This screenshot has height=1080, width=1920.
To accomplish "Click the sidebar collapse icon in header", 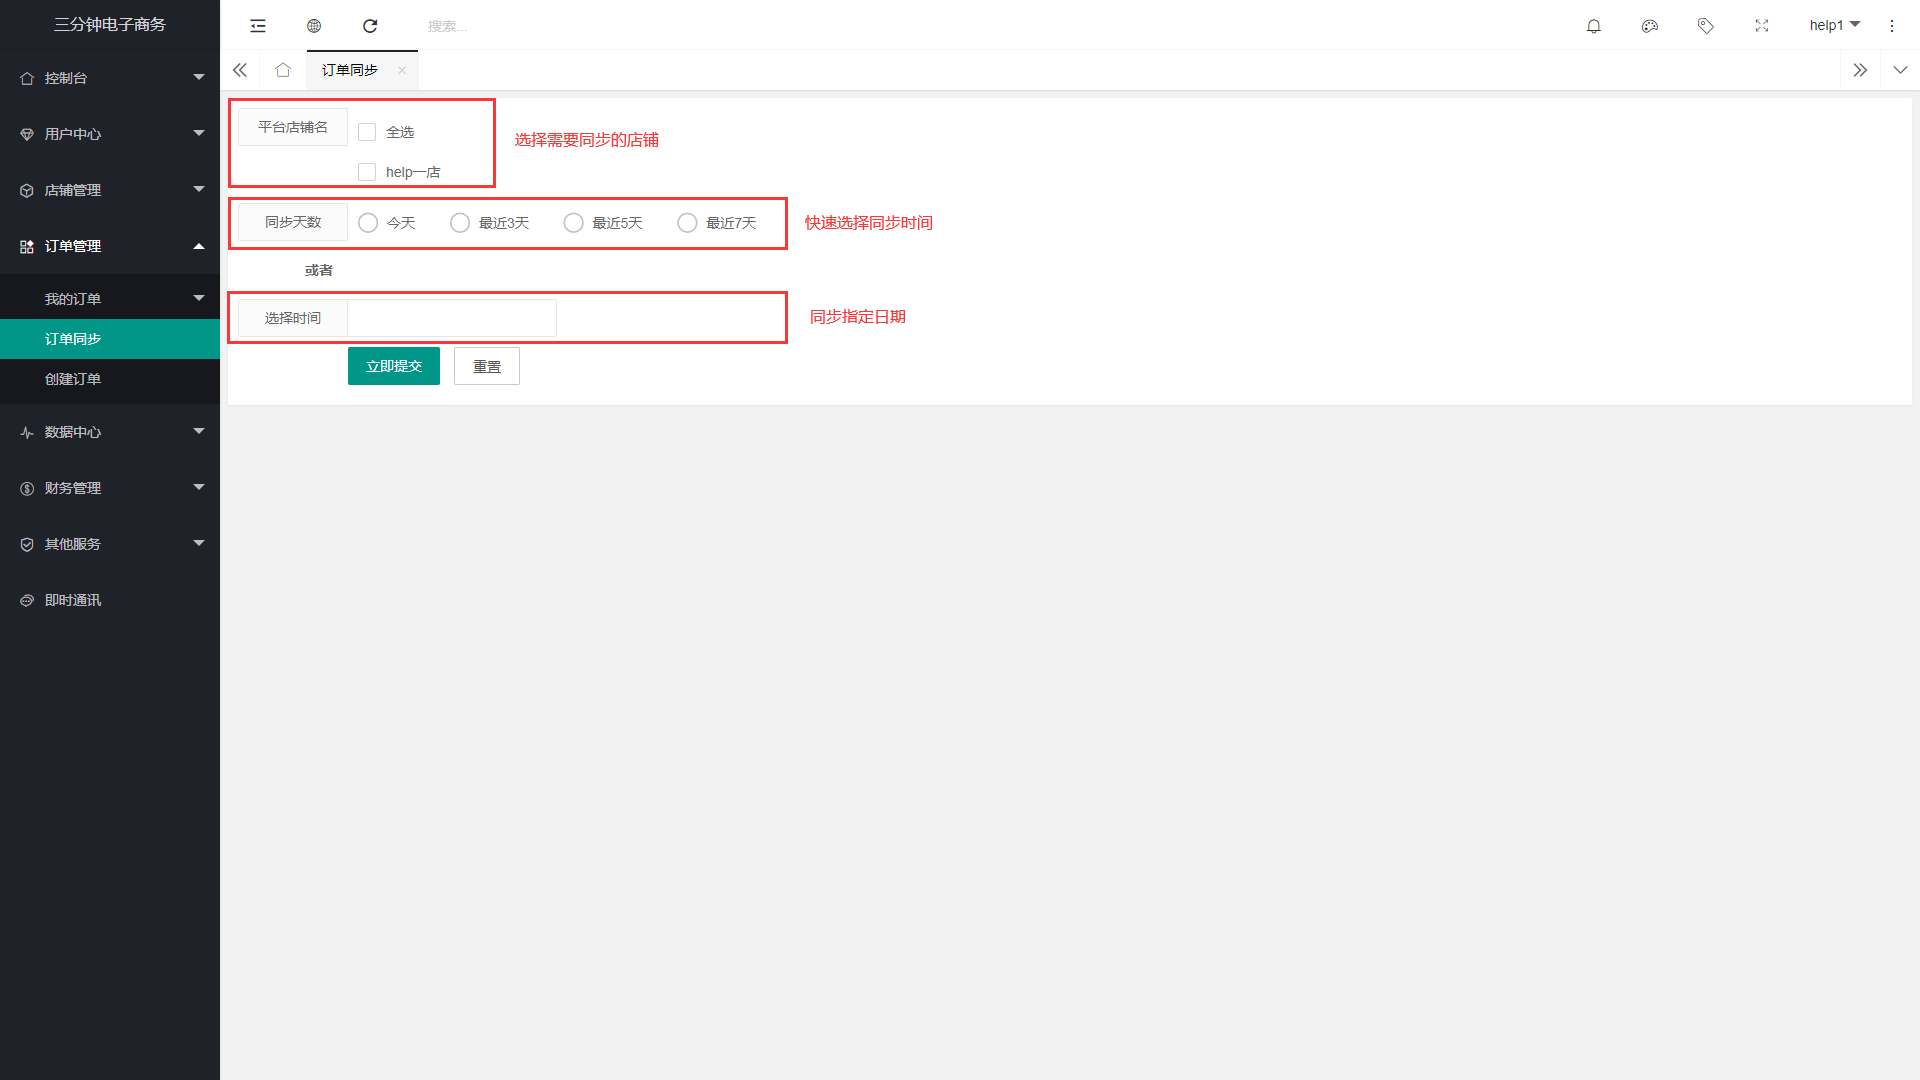I will pyautogui.click(x=258, y=26).
